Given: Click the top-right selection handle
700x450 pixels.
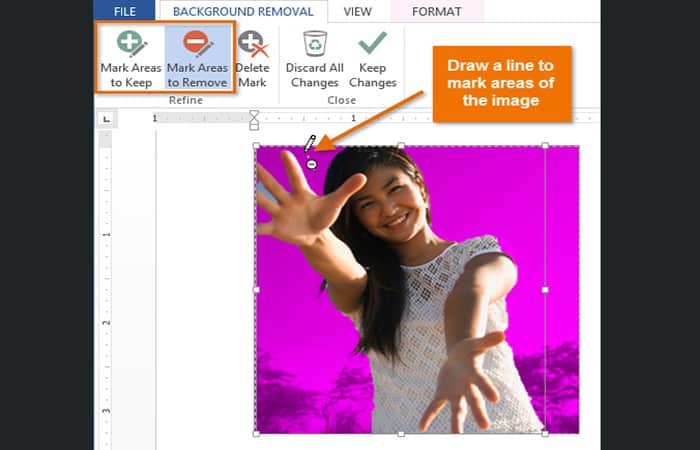Looking at the screenshot, I should pos(545,146).
